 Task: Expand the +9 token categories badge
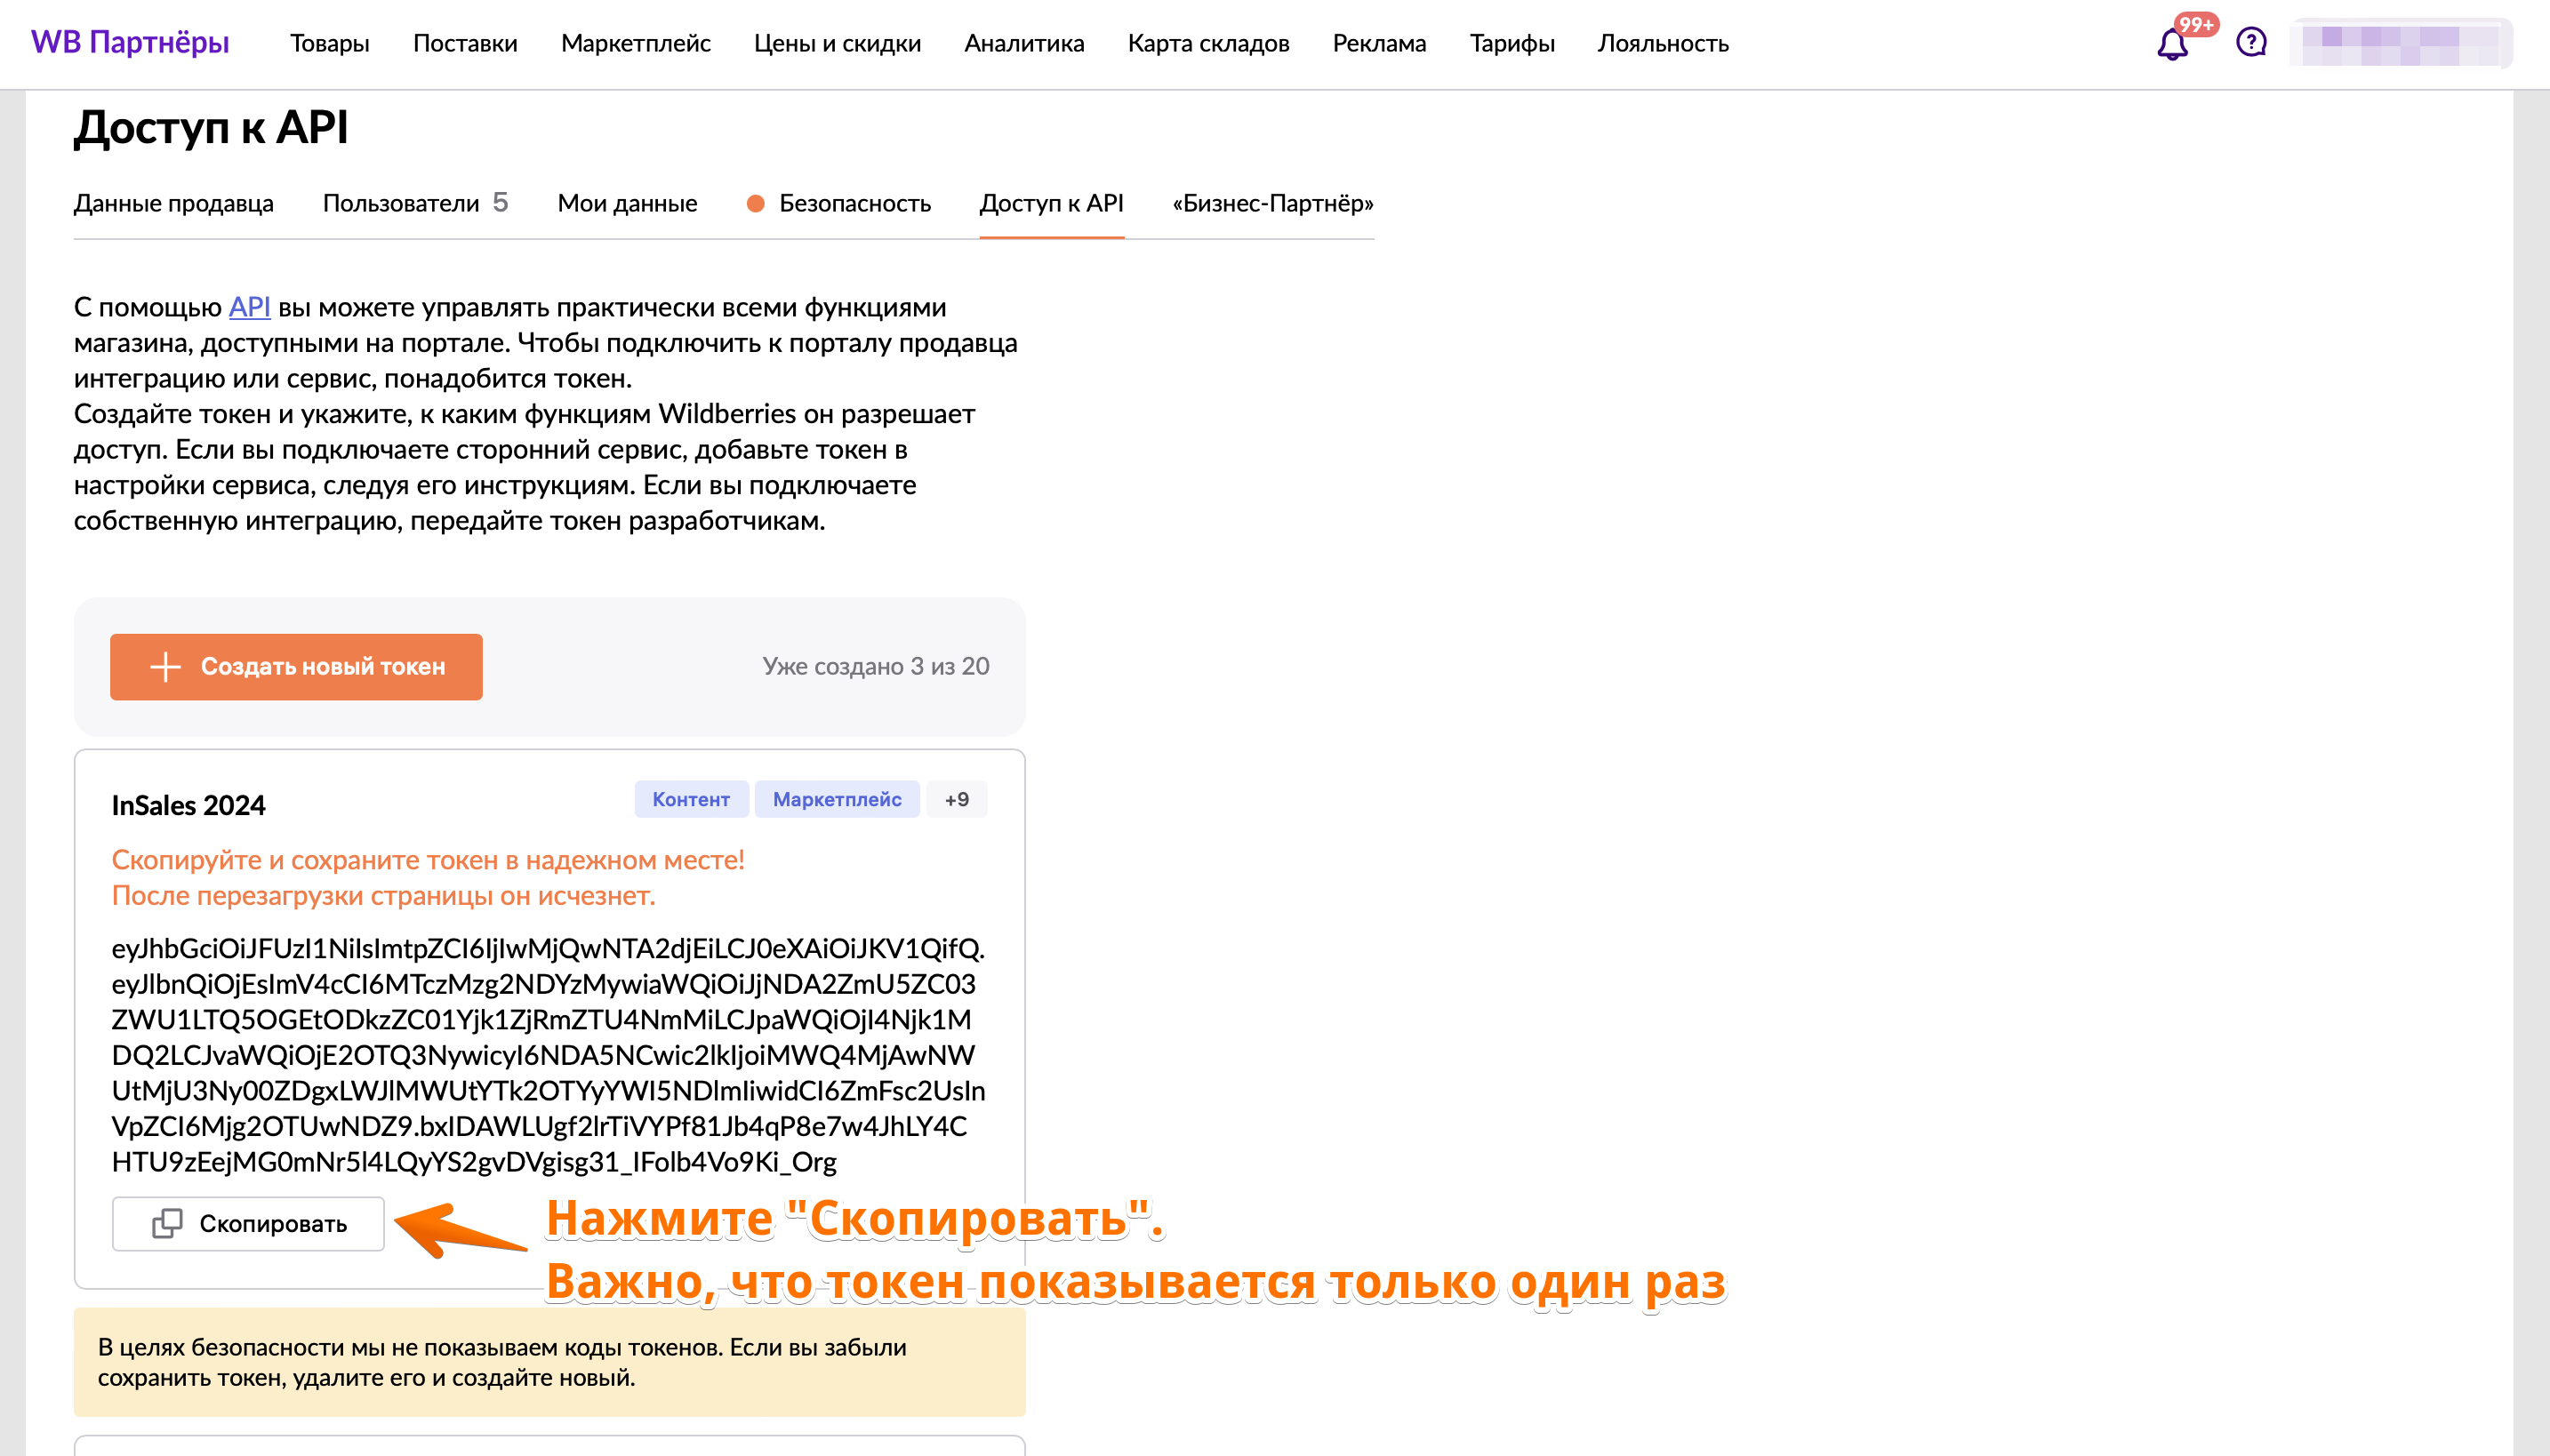[x=956, y=799]
